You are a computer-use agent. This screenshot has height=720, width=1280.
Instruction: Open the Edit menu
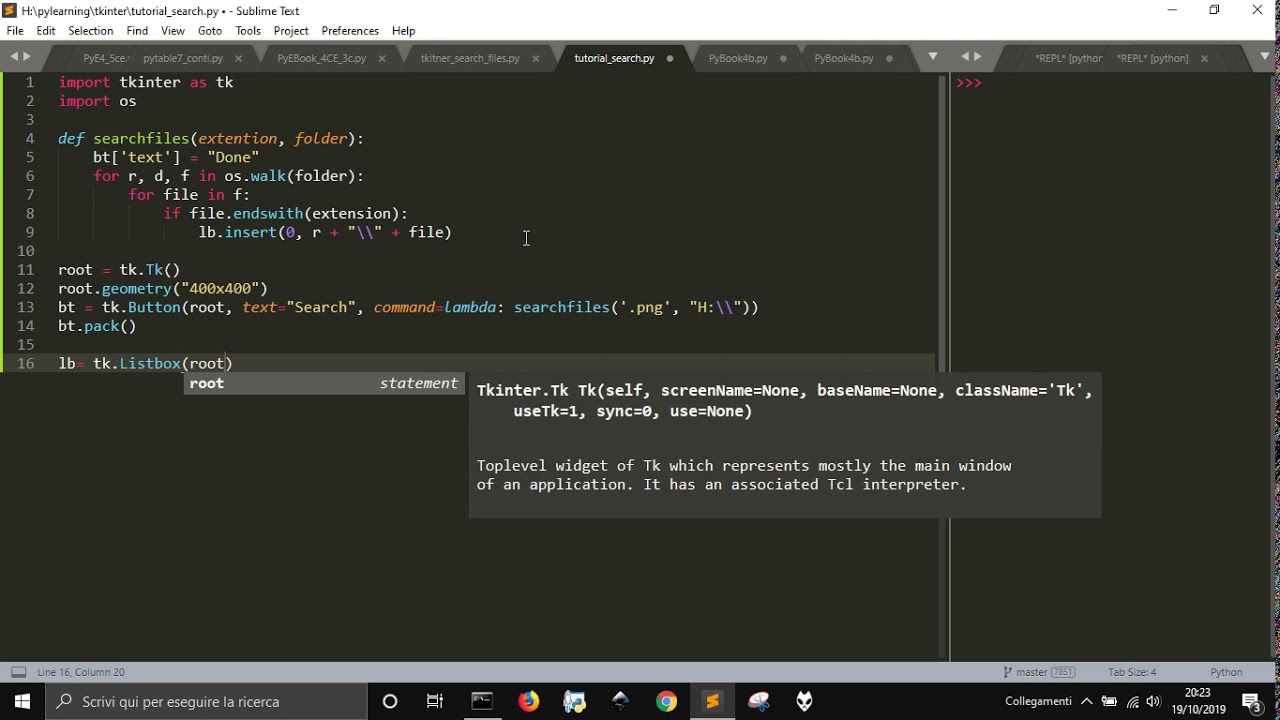46,31
